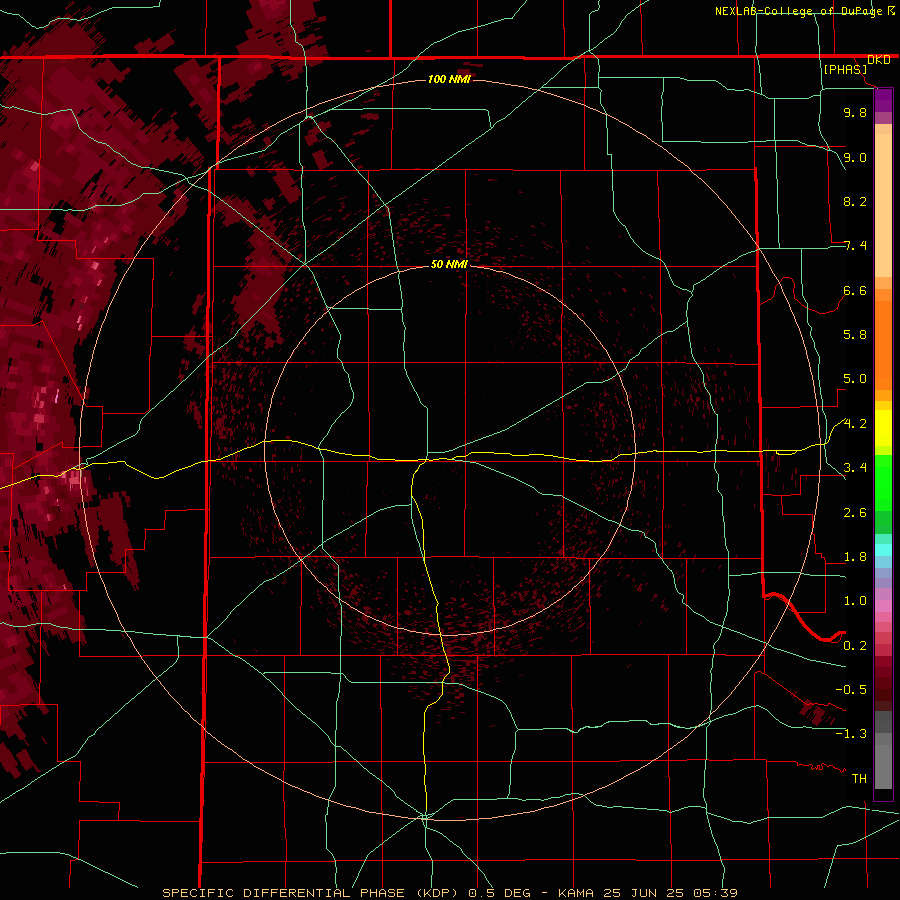The width and height of the screenshot is (900, 900).
Task: Click the 100 NMI range ring label
Action: coord(449,79)
